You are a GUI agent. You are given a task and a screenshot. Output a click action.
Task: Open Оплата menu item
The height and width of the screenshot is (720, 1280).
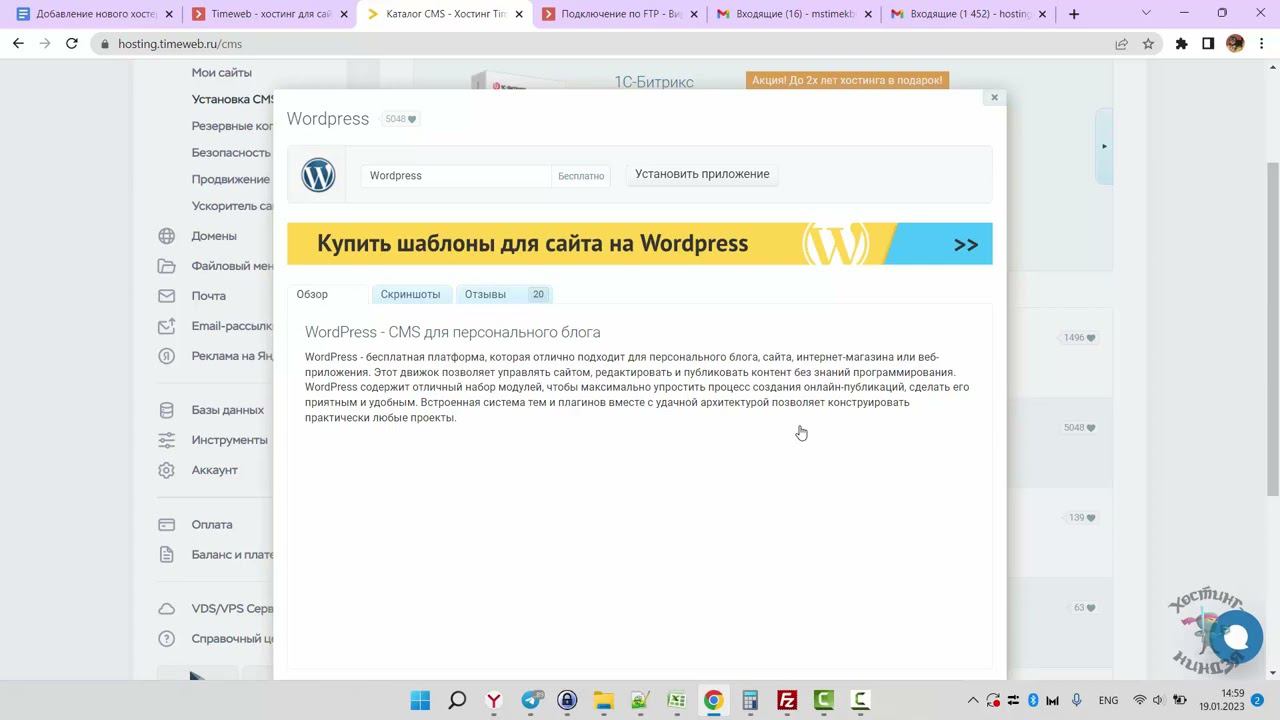click(x=212, y=524)
